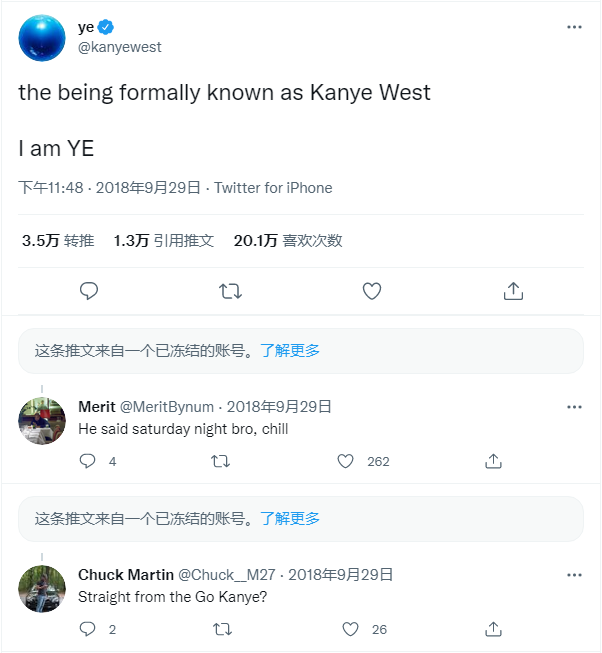Like the main 'I am YE' tweet
This screenshot has height=653, width=602.
click(372, 291)
